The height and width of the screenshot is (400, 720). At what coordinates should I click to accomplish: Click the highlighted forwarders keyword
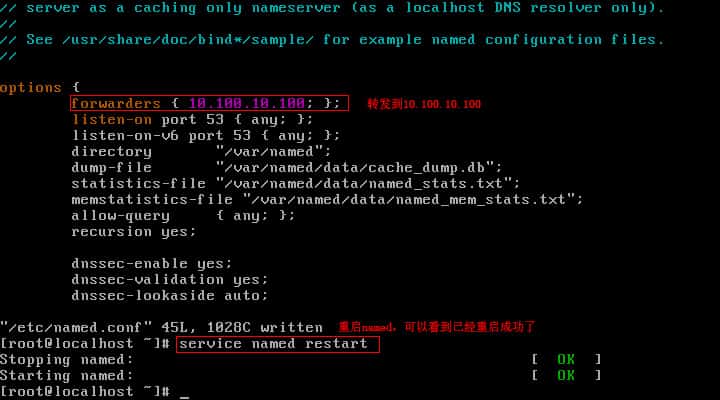coord(116,103)
